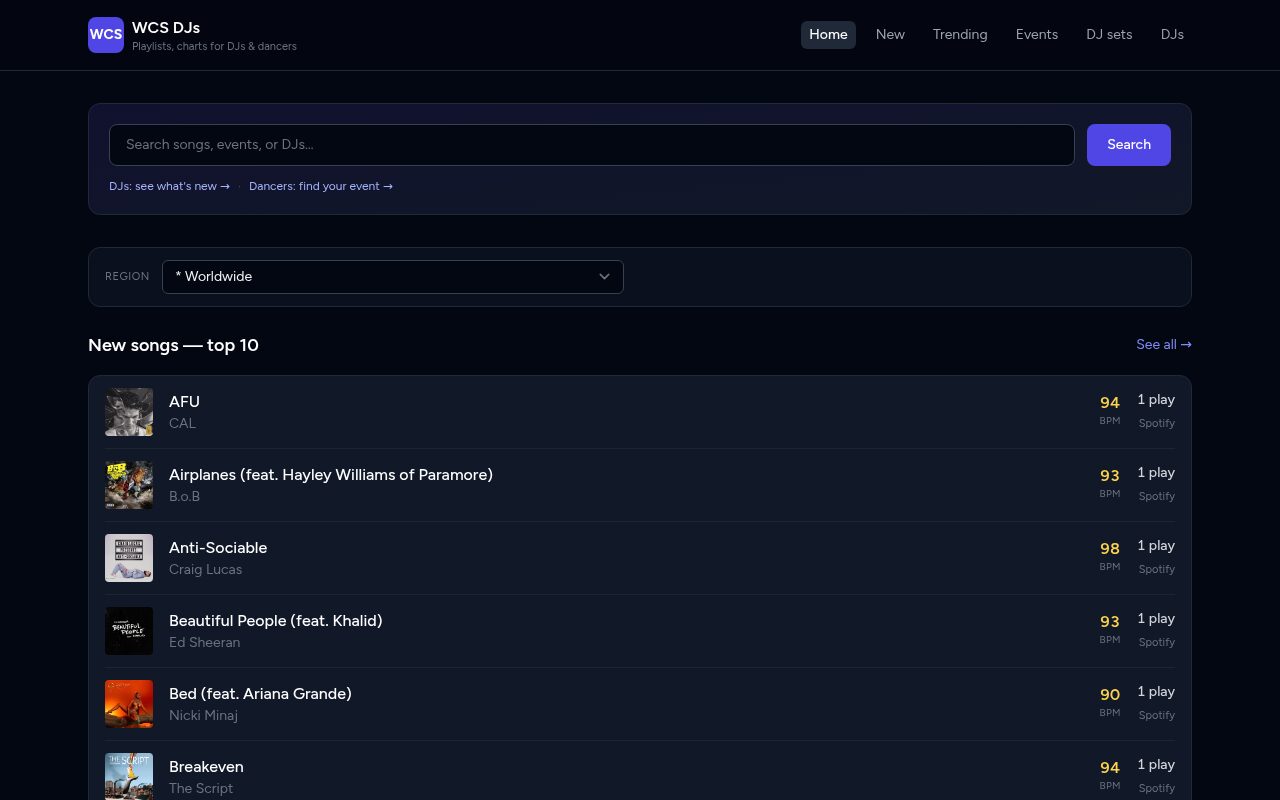Screen dimensions: 1280x800
Task: Click '1 play' count on the Anti-Sociable row
Action: 1156,546
